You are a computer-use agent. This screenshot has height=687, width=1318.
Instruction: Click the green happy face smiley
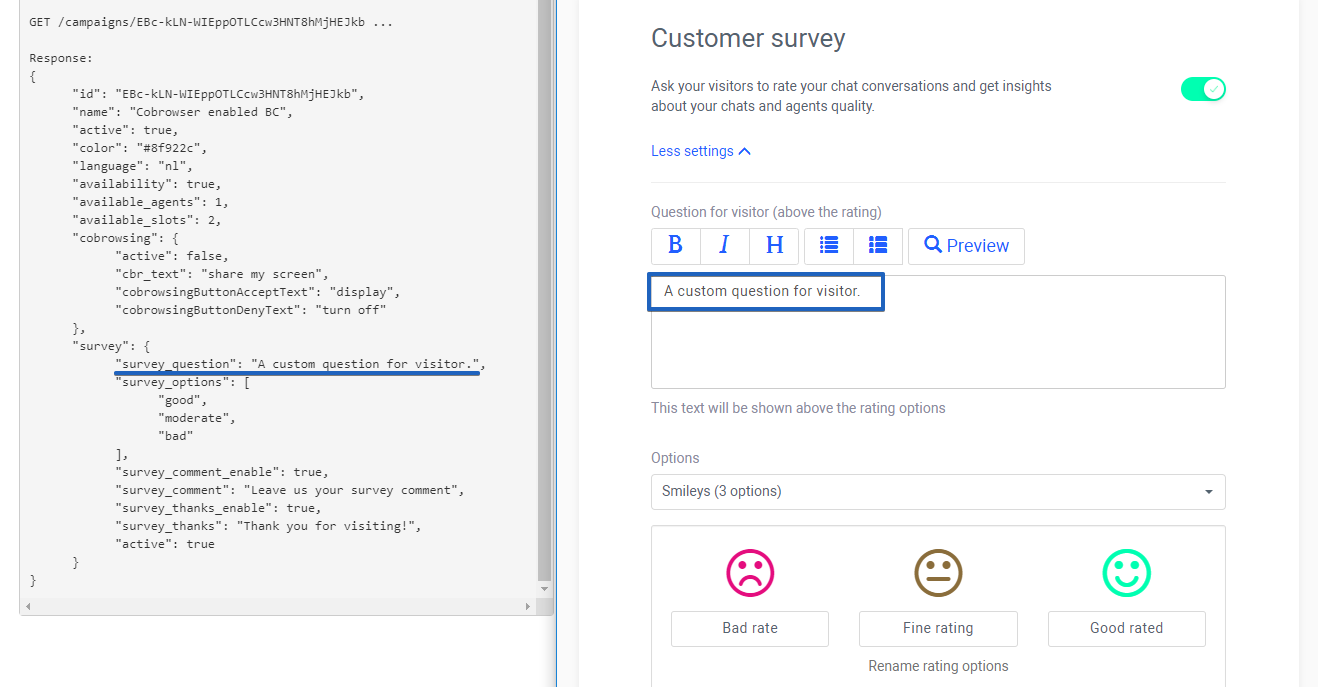[x=1127, y=573]
